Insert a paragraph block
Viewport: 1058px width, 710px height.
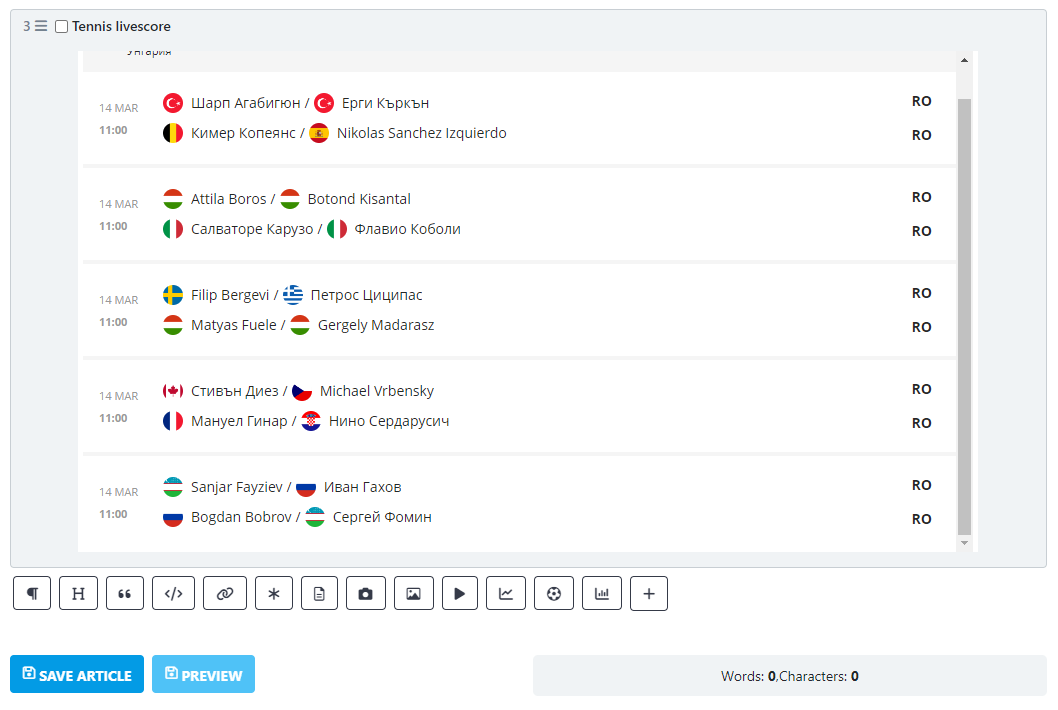32,593
